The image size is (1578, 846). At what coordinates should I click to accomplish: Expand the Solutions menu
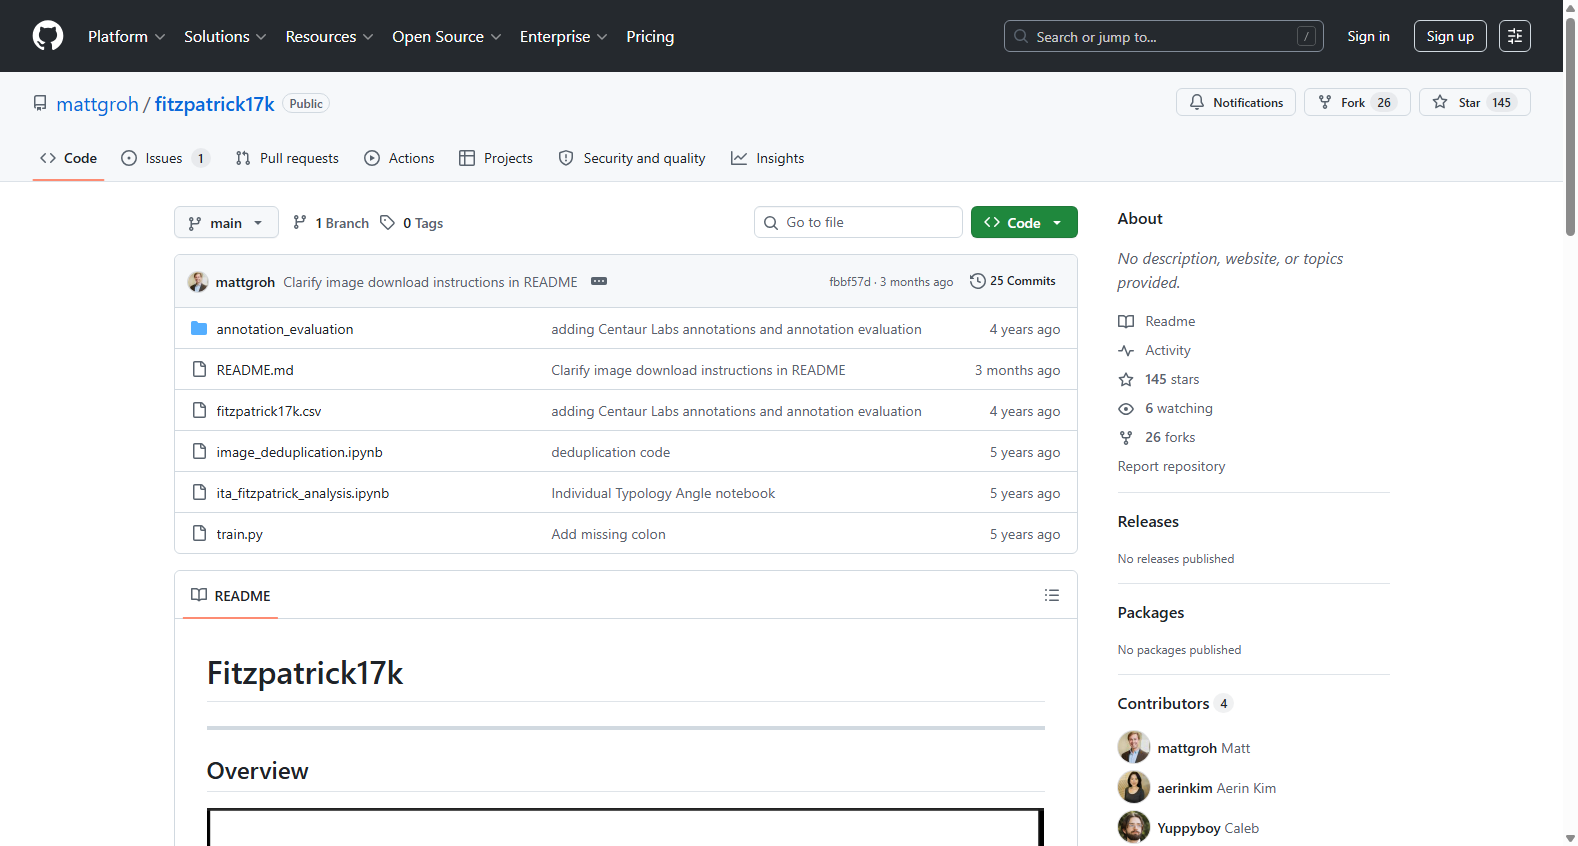point(225,36)
